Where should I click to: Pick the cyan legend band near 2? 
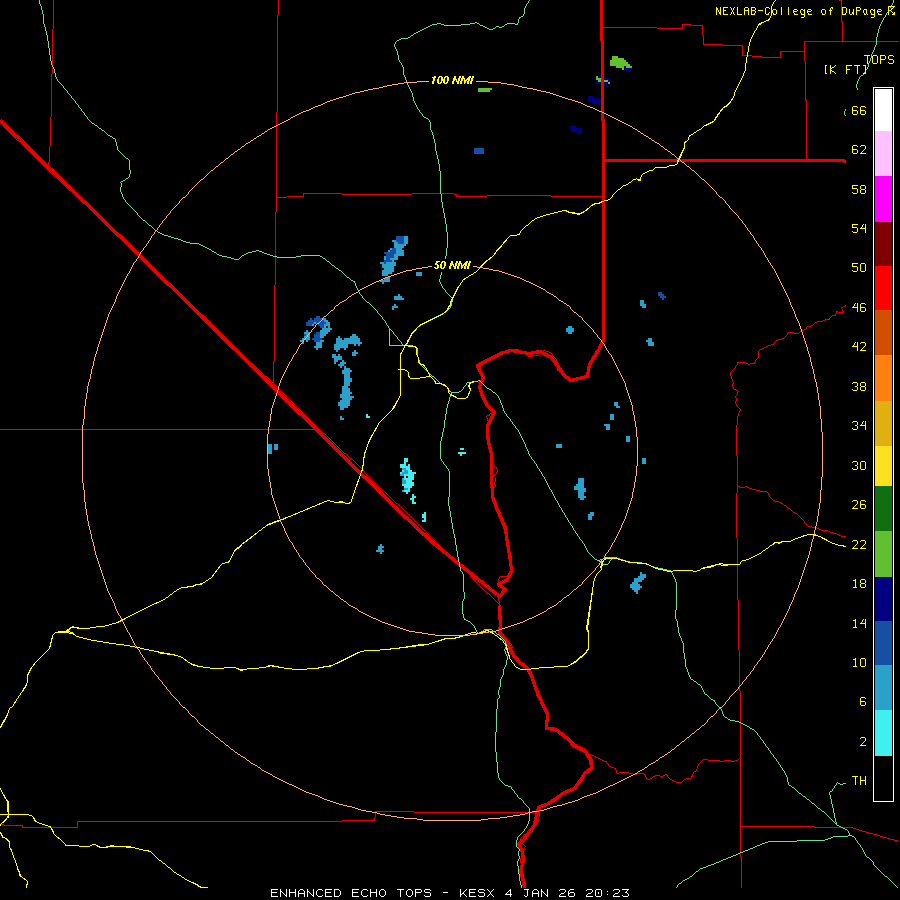883,733
